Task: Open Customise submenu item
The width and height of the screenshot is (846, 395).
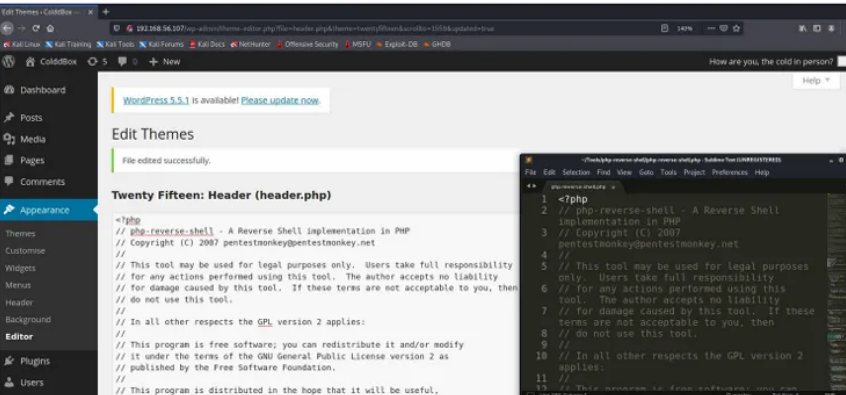Action: [x=25, y=251]
